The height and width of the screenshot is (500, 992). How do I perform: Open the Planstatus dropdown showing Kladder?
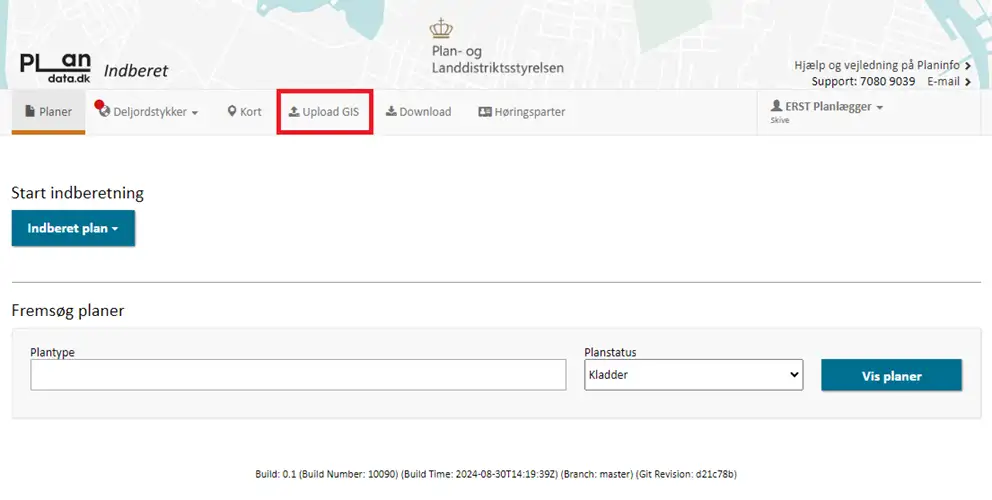click(693, 375)
